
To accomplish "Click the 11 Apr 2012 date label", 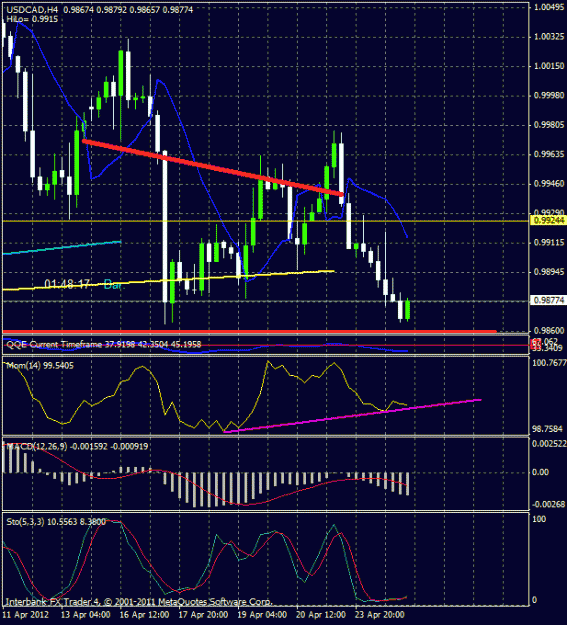I will tap(26, 614).
